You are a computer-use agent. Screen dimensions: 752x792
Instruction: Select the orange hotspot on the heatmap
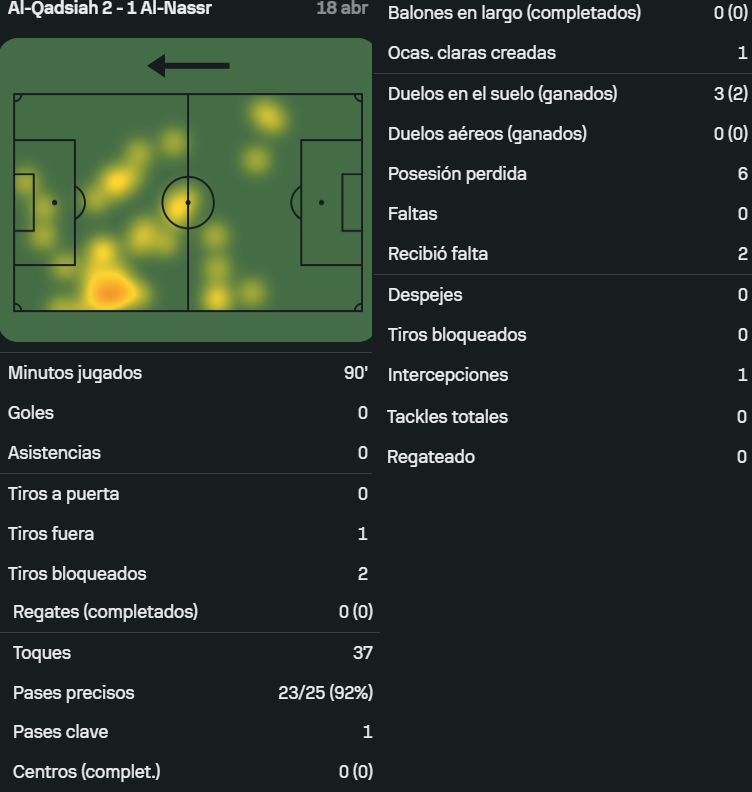pos(110,292)
